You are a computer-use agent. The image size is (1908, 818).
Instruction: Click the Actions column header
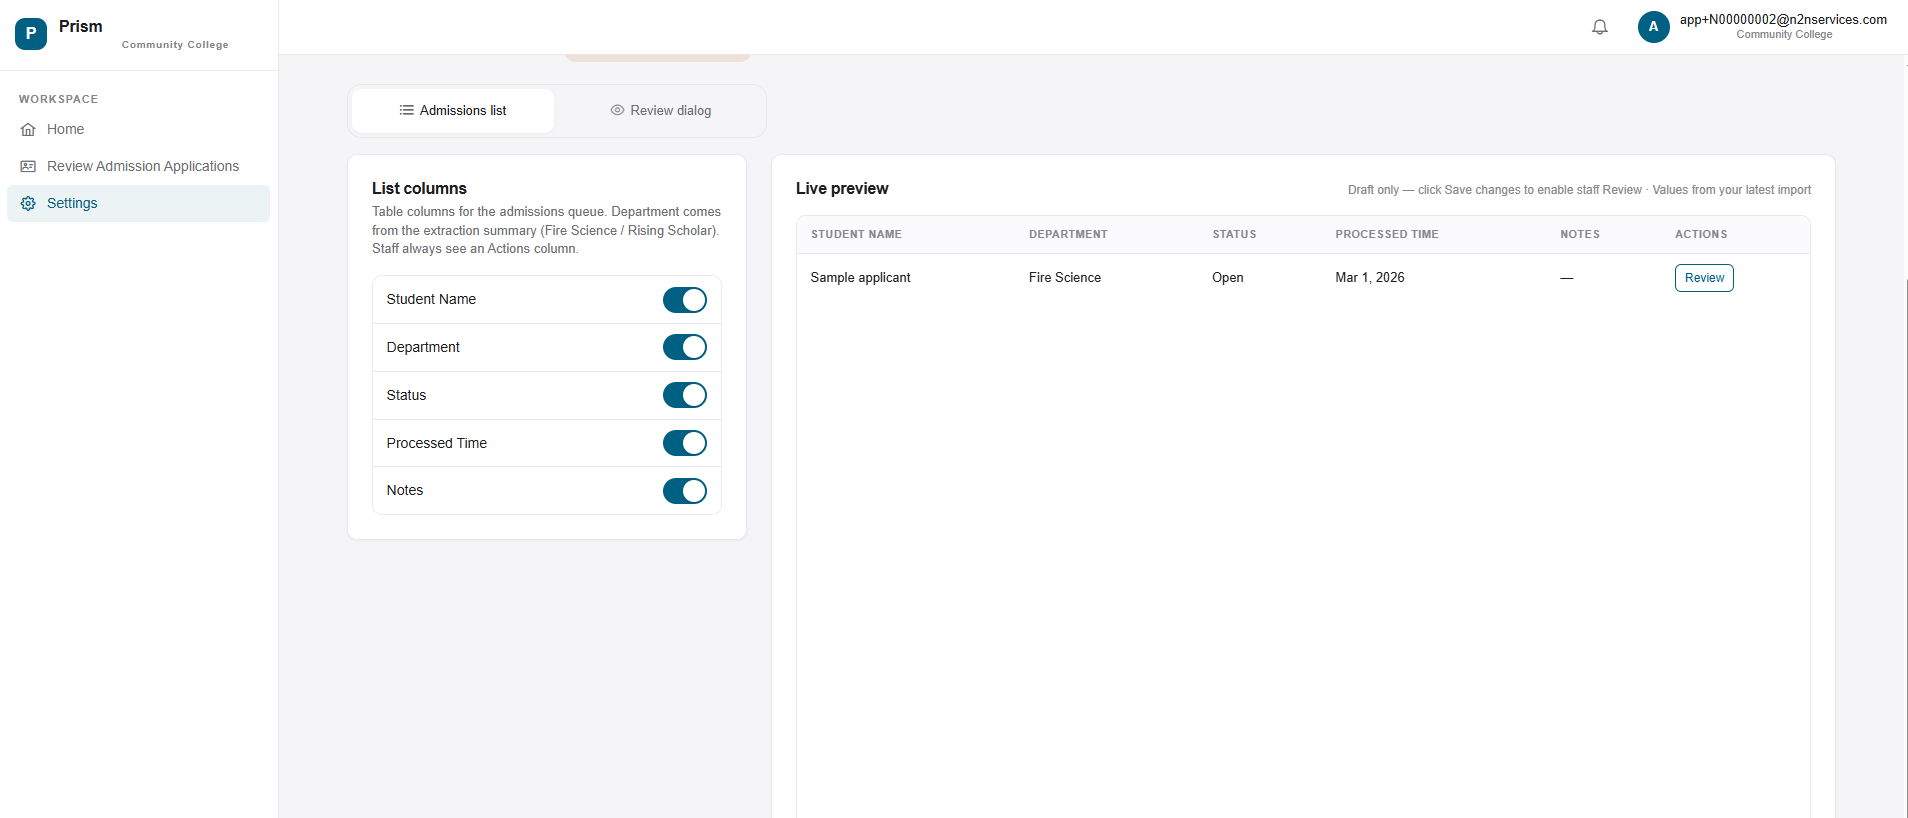1701,234
